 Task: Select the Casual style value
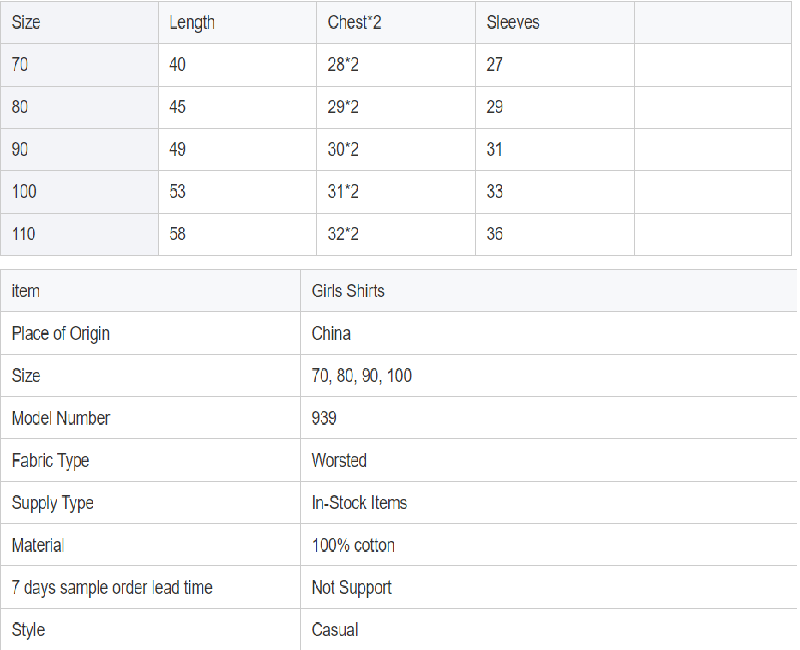point(335,630)
